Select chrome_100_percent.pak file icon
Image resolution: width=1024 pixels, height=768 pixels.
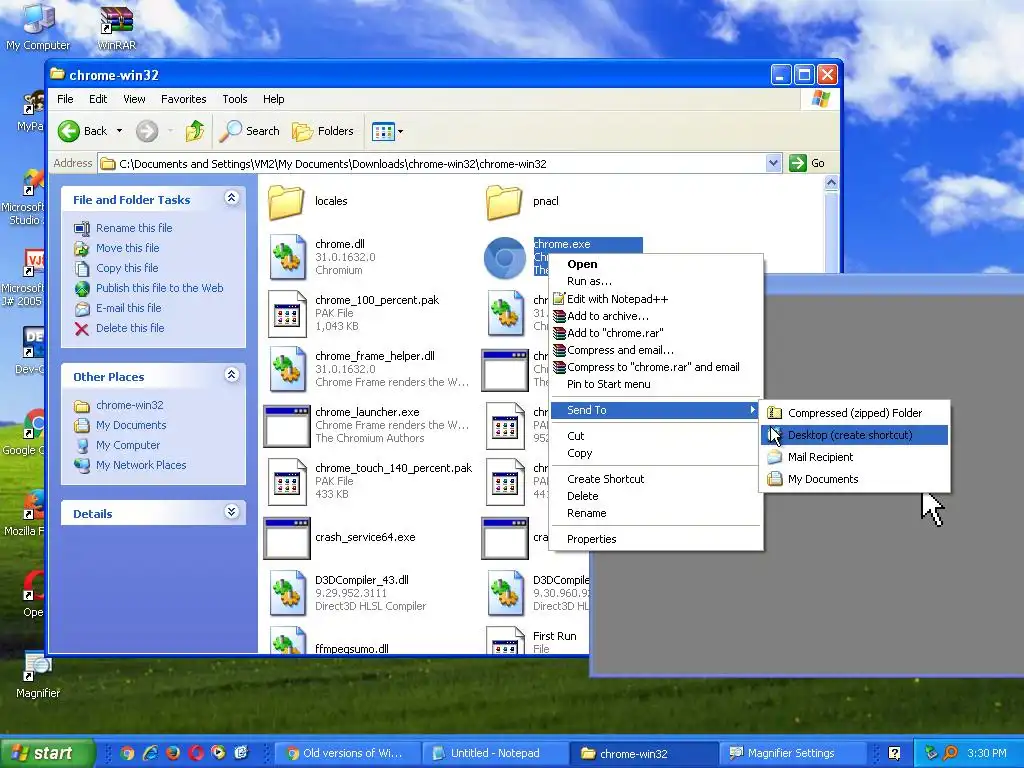[287, 313]
